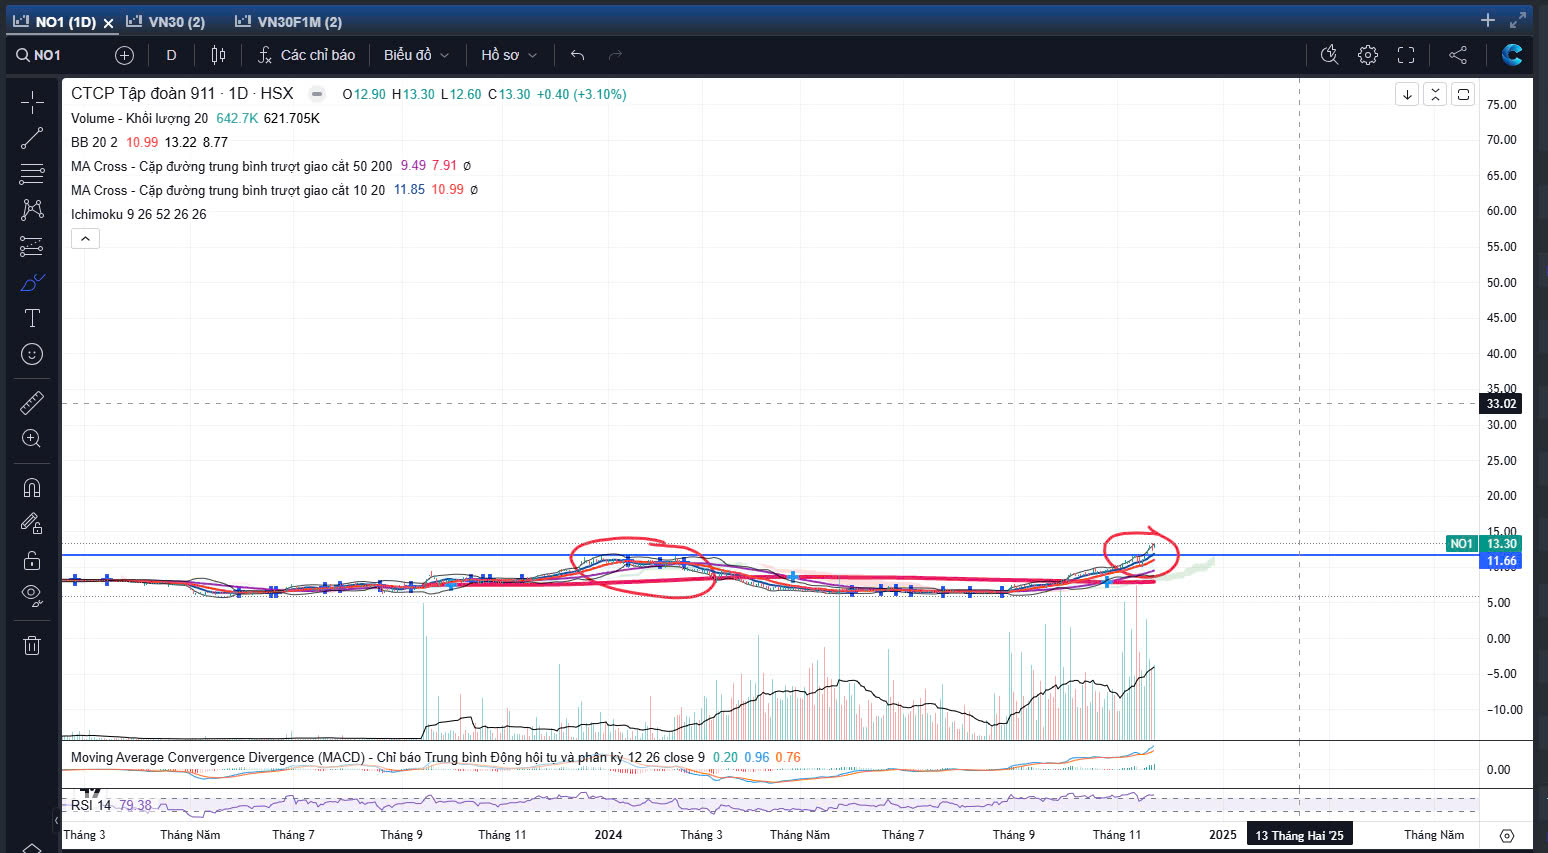1548x853 pixels.
Task: Open time axis settings gear at bottom-right
Action: (1507, 835)
